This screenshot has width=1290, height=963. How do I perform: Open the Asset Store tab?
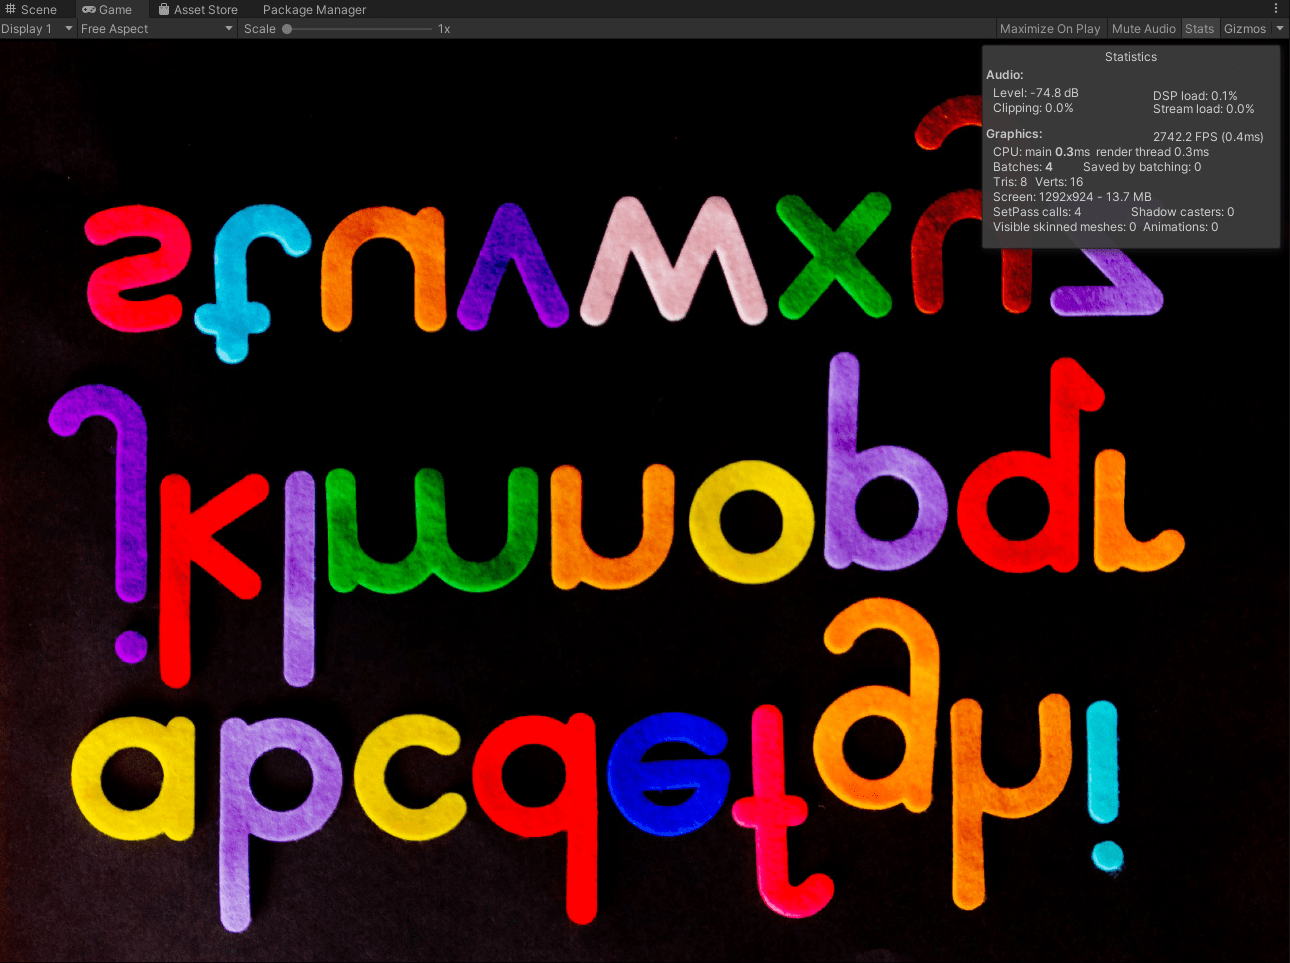pos(205,9)
